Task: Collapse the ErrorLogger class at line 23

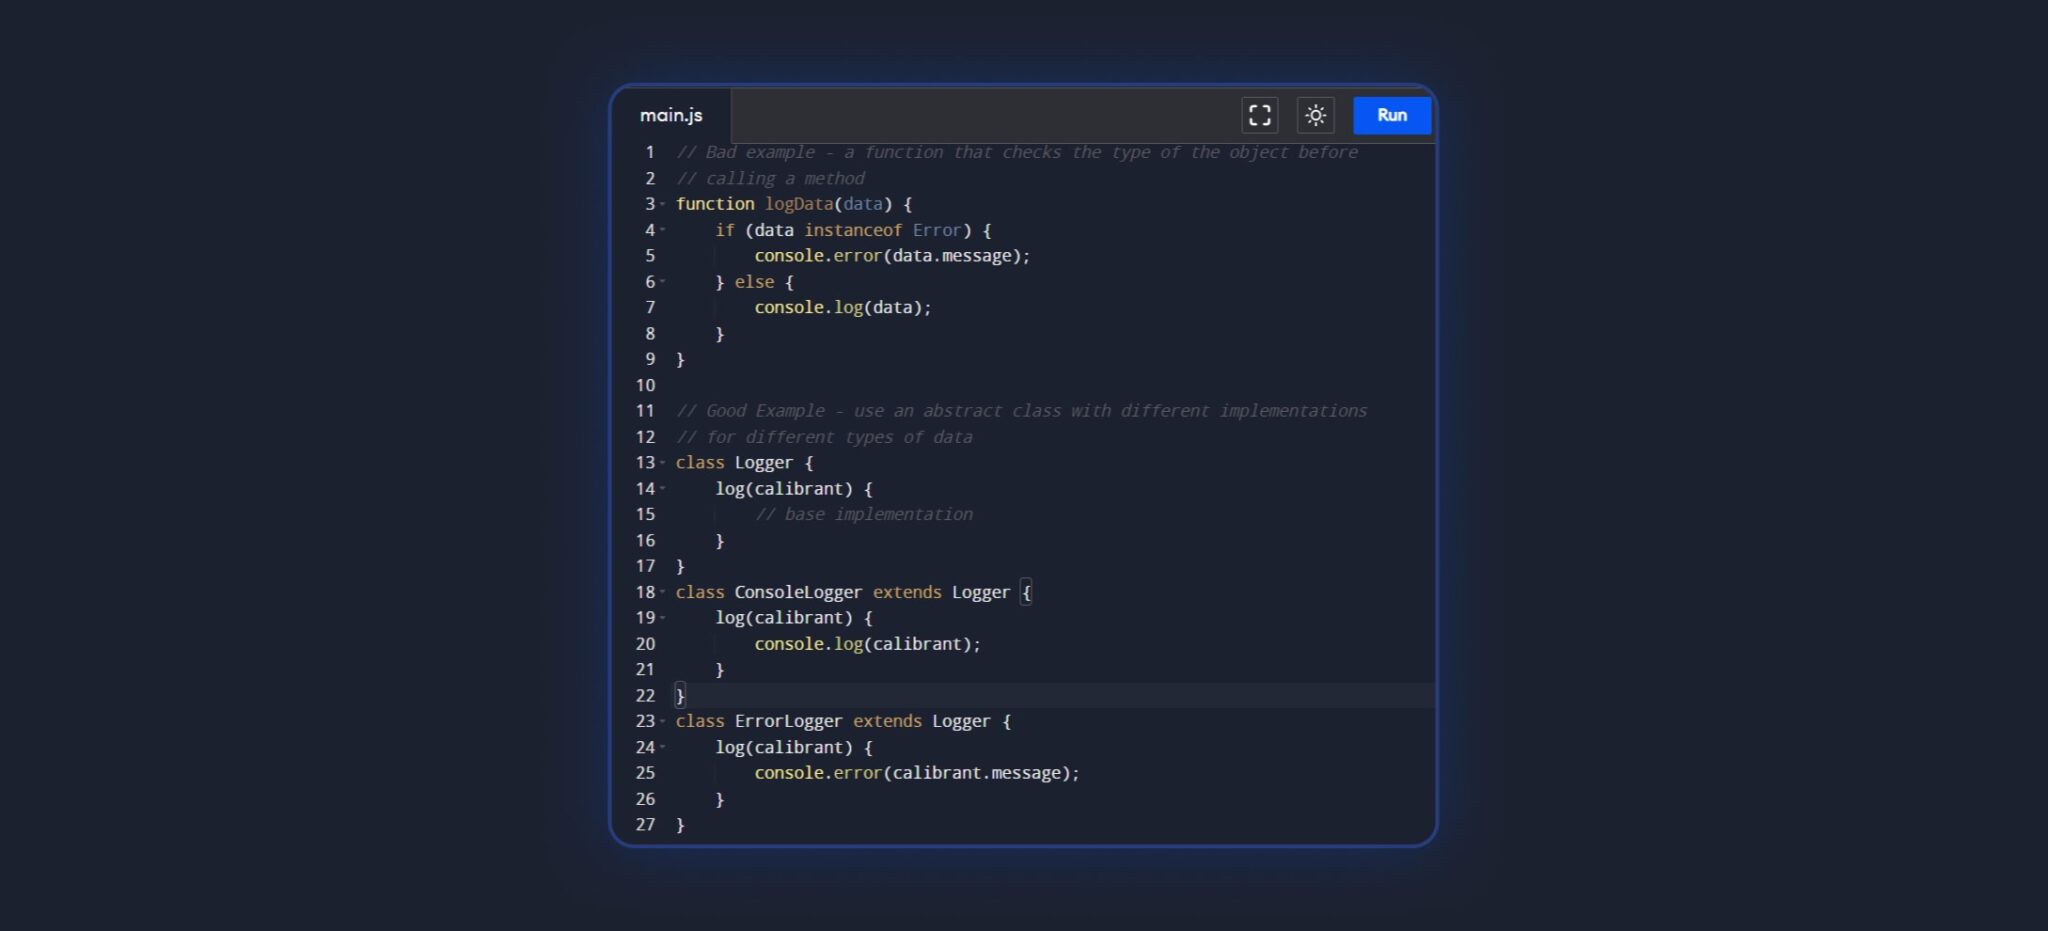Action: [x=663, y=721]
